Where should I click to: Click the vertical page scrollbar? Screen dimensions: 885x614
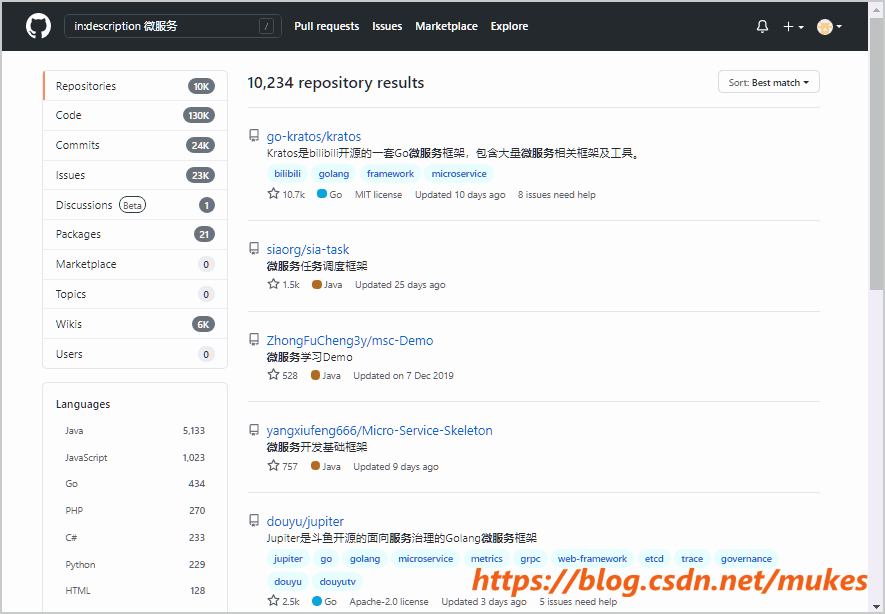tap(876, 152)
